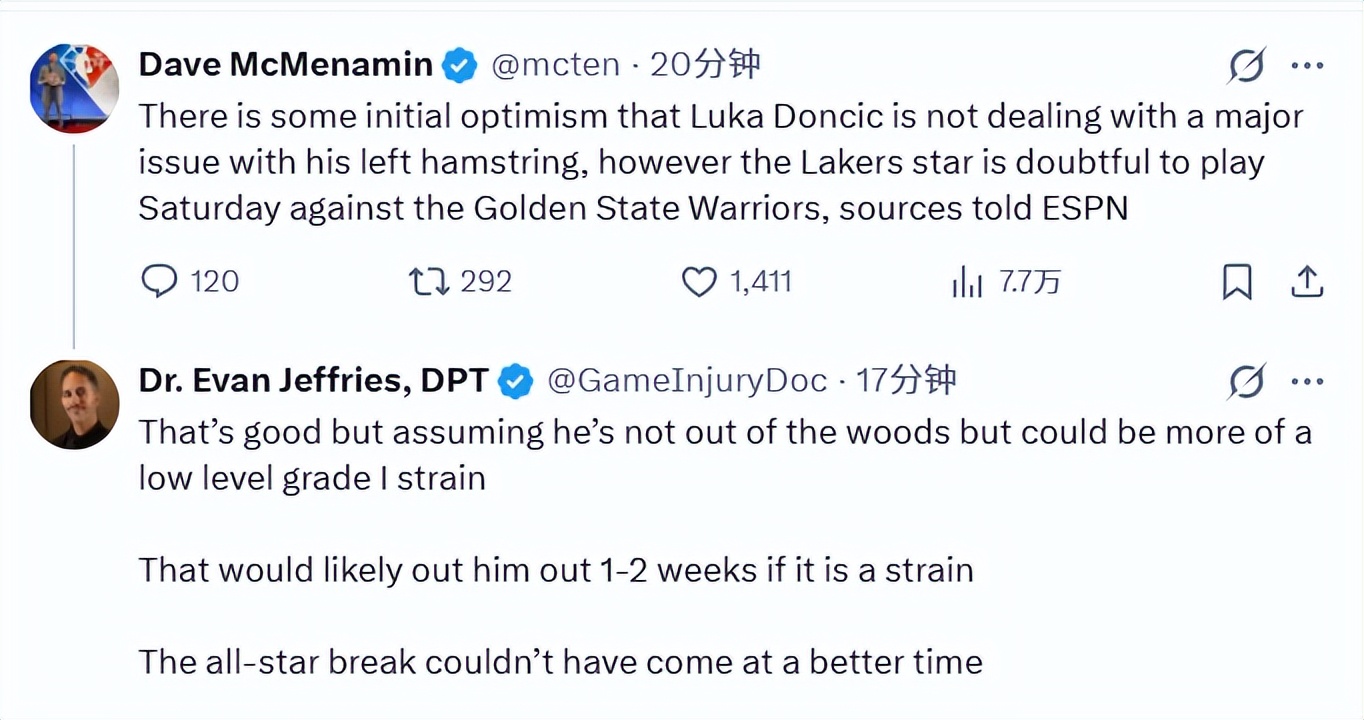
Task: Click the verified badge beside Dave McMenamin
Action: pyautogui.click(x=459, y=66)
